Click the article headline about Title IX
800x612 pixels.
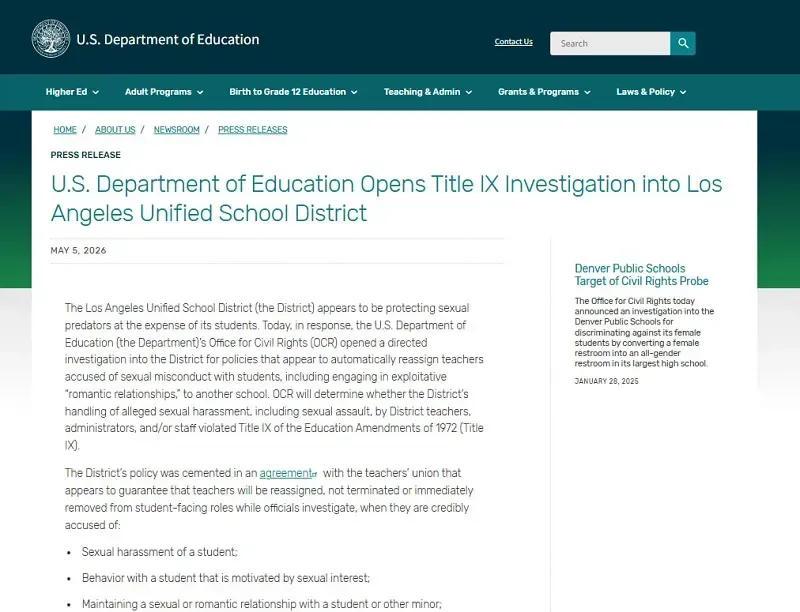pos(386,198)
